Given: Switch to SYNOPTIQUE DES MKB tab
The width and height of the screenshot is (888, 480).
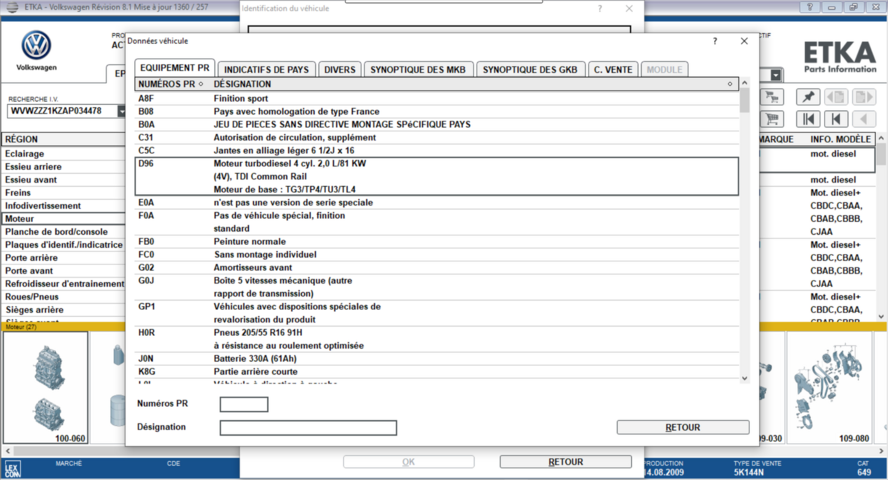Looking at the screenshot, I should coord(418,70).
